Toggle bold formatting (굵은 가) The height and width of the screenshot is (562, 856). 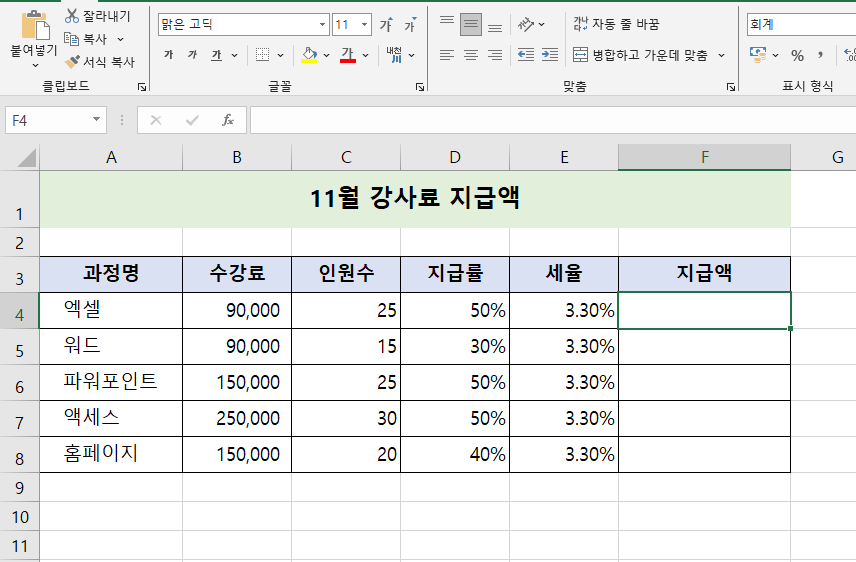point(168,55)
